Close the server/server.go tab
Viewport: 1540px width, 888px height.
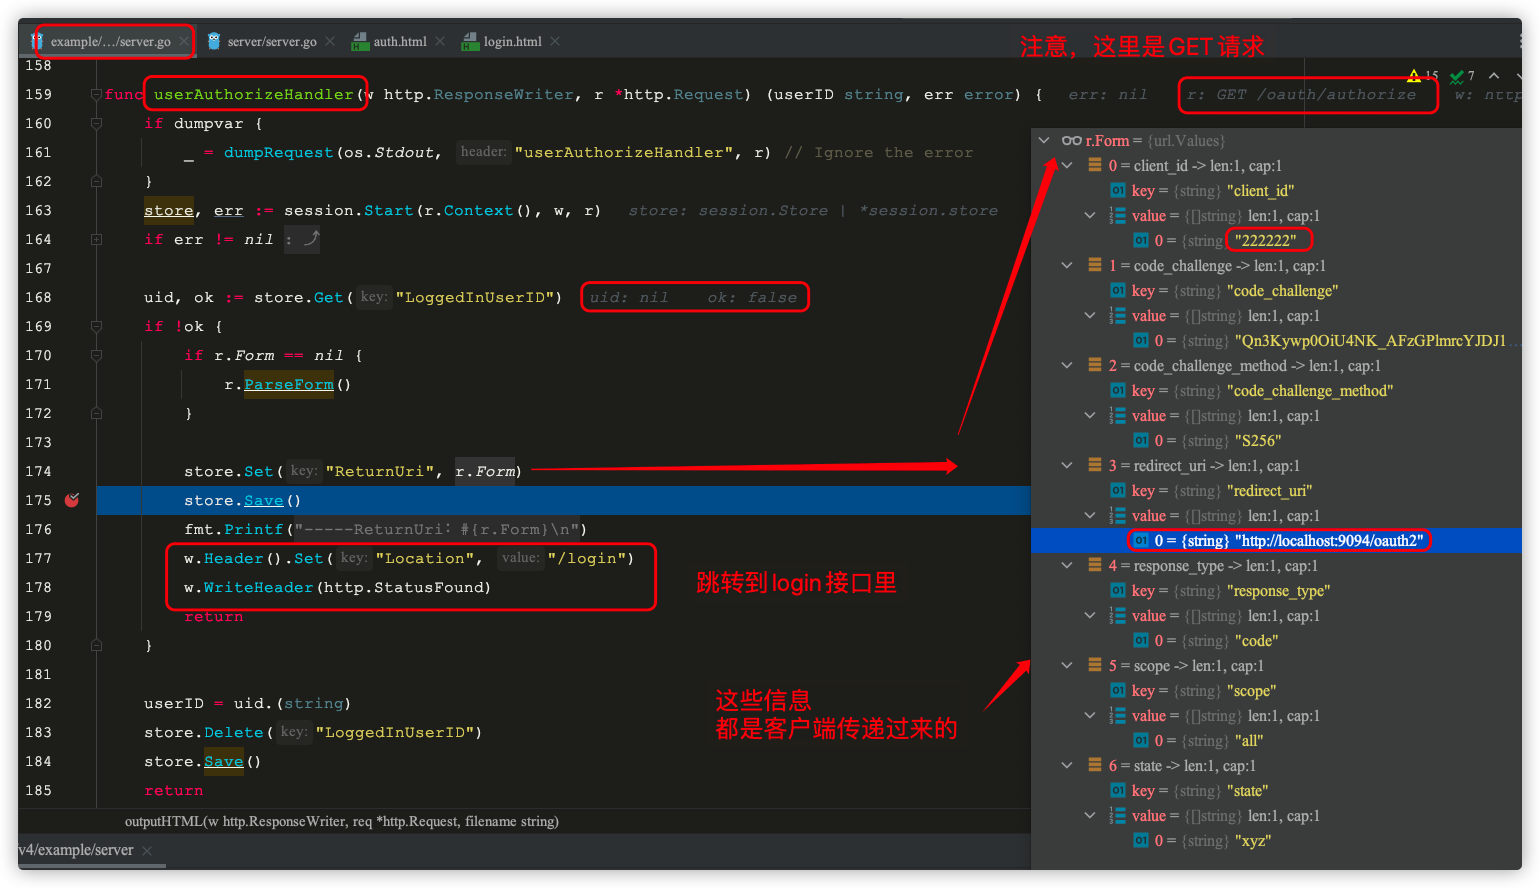click(x=330, y=41)
